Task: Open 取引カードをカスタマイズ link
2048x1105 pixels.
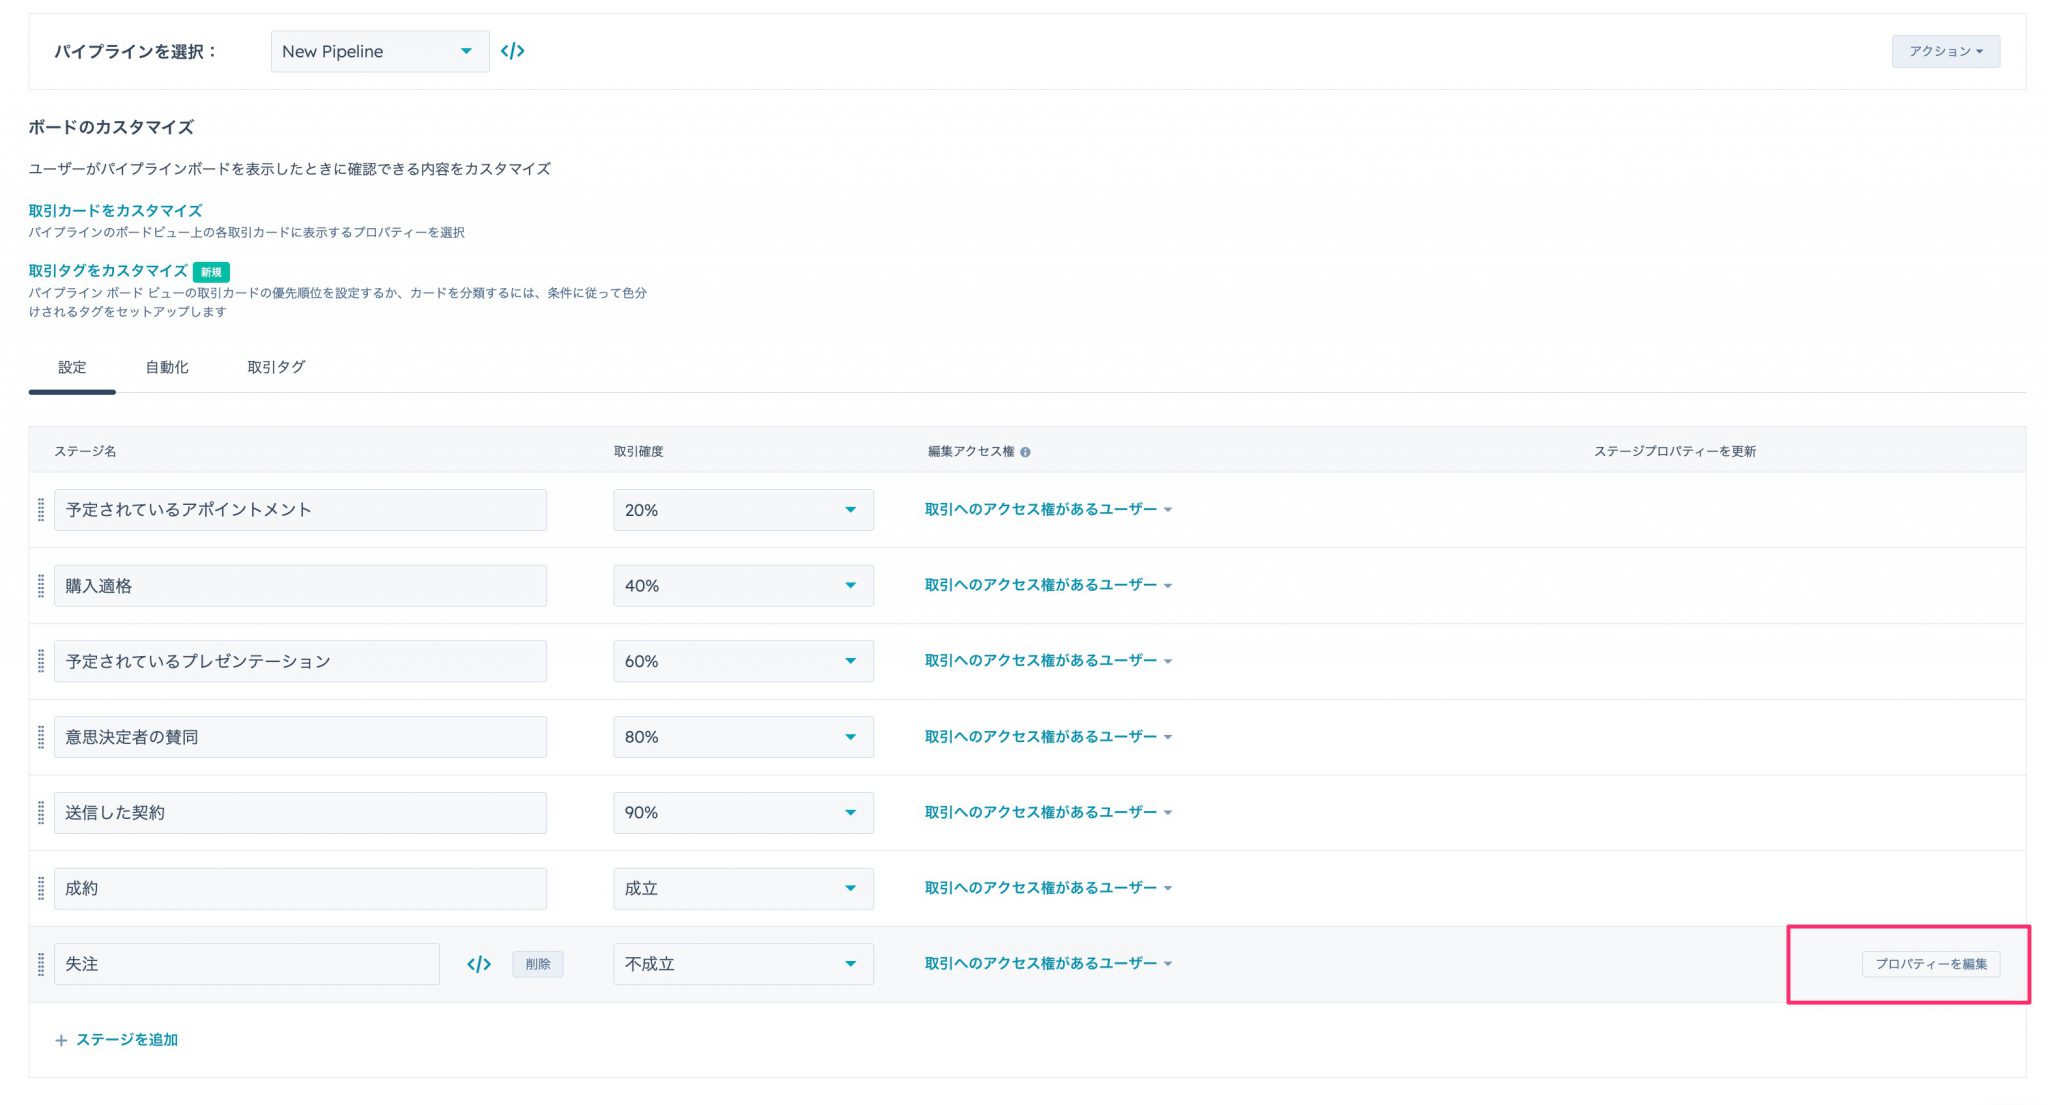Action: pyautogui.click(x=115, y=211)
